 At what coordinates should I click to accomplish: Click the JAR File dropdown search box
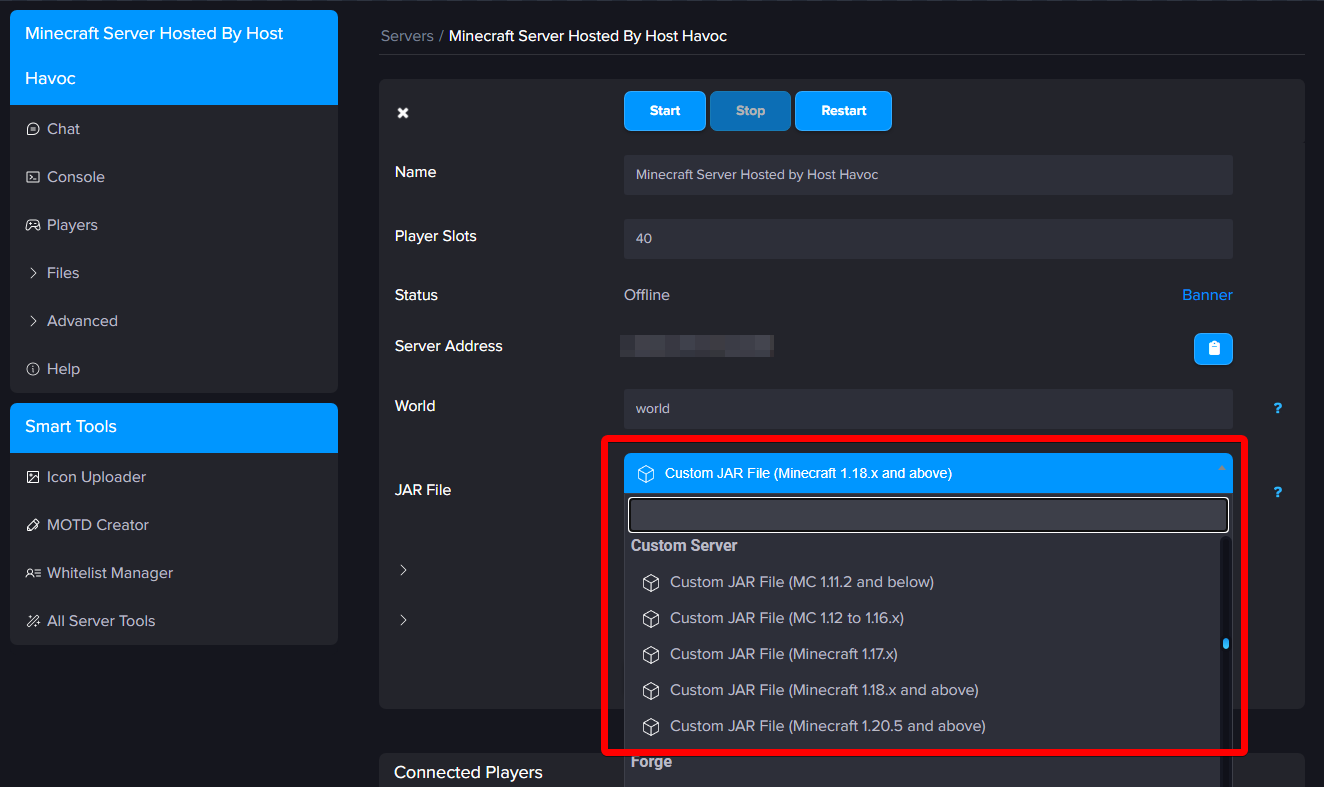928,515
